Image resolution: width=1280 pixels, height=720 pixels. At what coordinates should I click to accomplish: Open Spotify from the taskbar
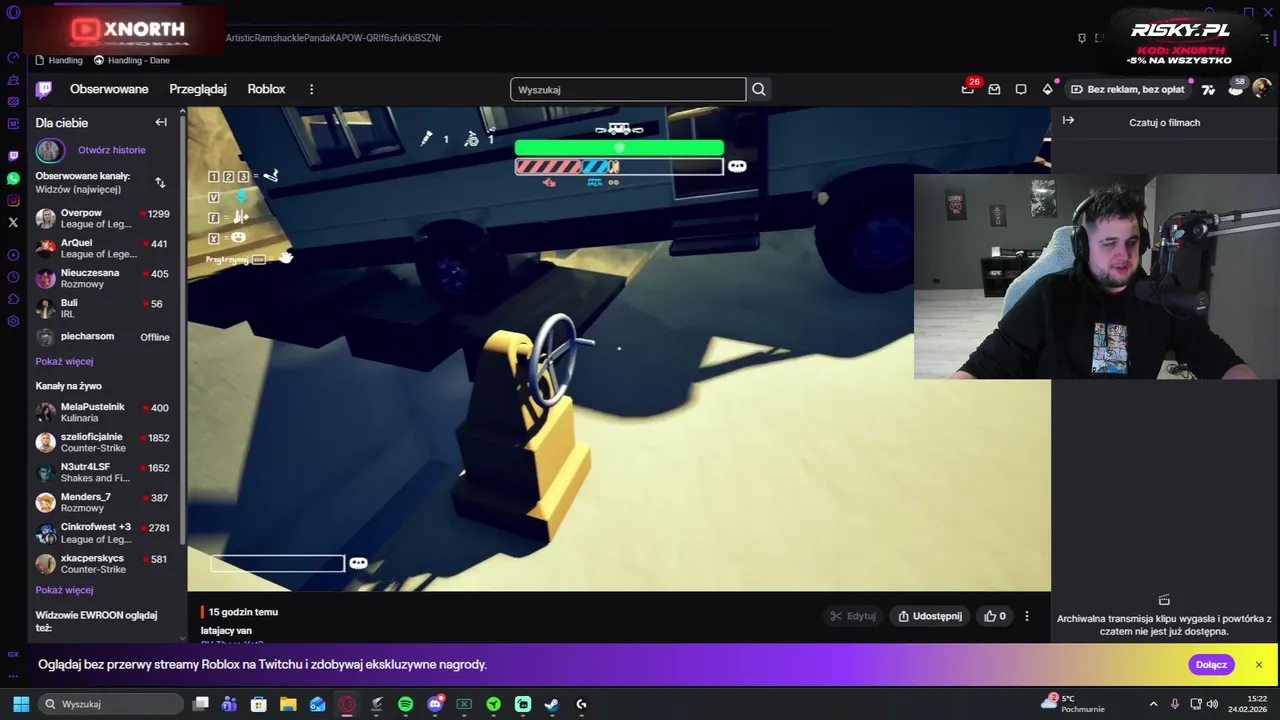pyautogui.click(x=405, y=704)
